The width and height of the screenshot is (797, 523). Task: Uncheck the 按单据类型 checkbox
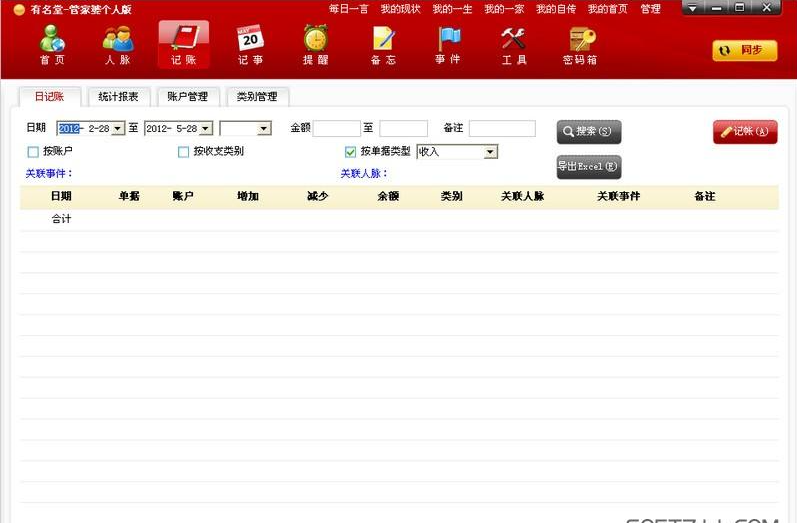(x=350, y=152)
